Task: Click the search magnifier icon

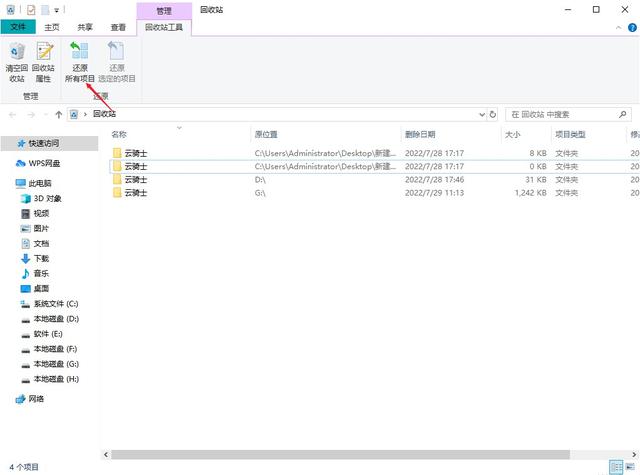Action: click(x=622, y=115)
